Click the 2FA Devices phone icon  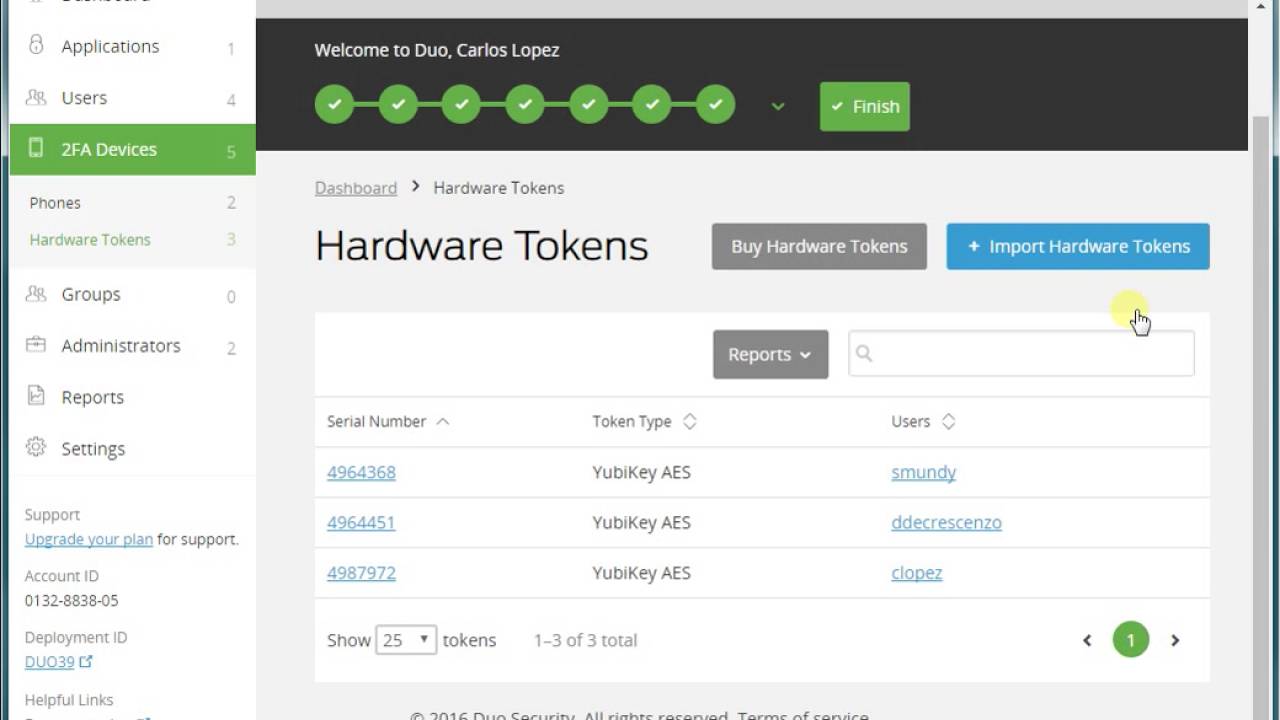pyautogui.click(x=36, y=149)
